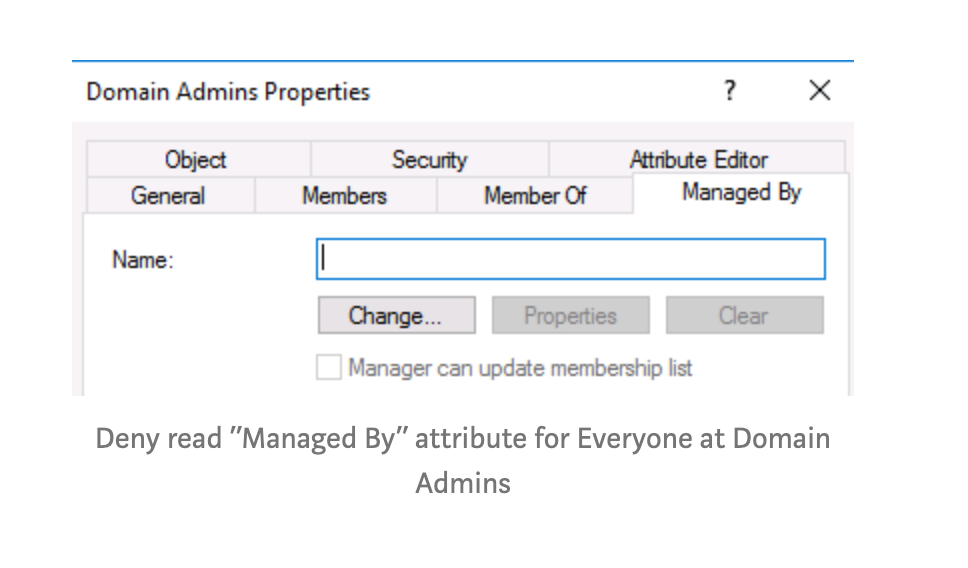Select the Managed By tab
The width and height of the screenshot is (968, 568).
(x=741, y=193)
